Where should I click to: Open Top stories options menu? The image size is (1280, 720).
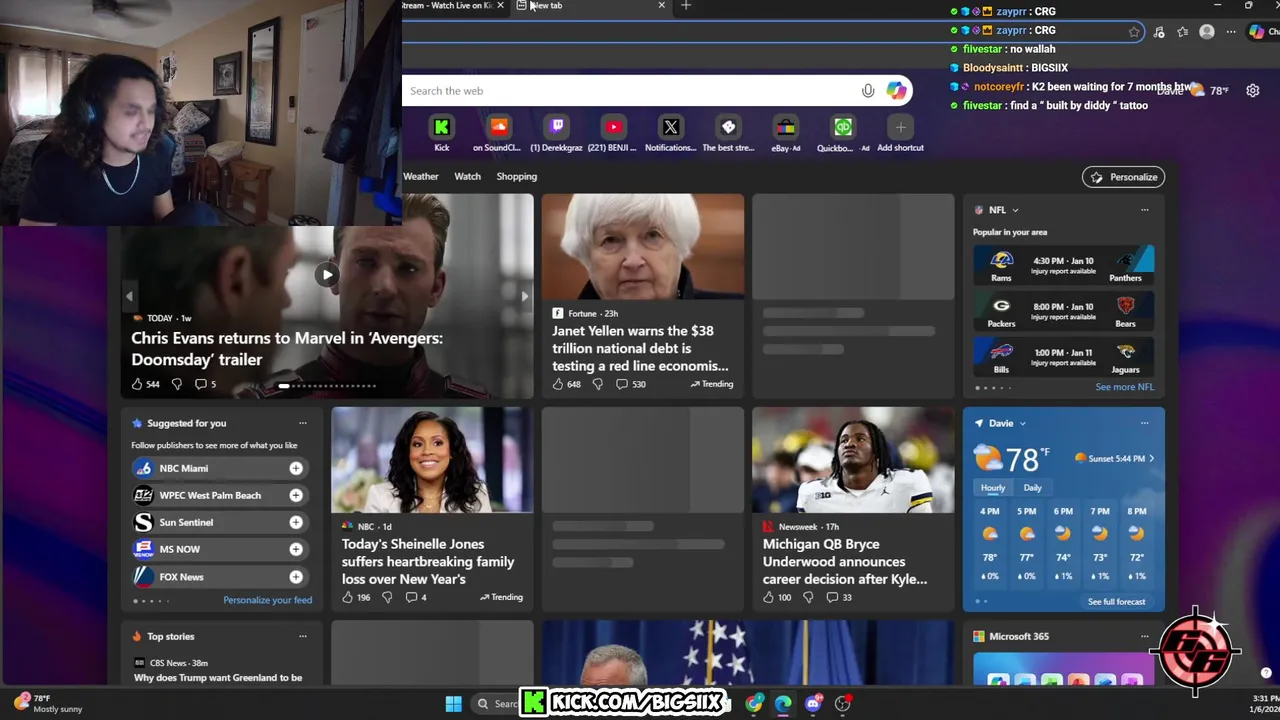(302, 636)
